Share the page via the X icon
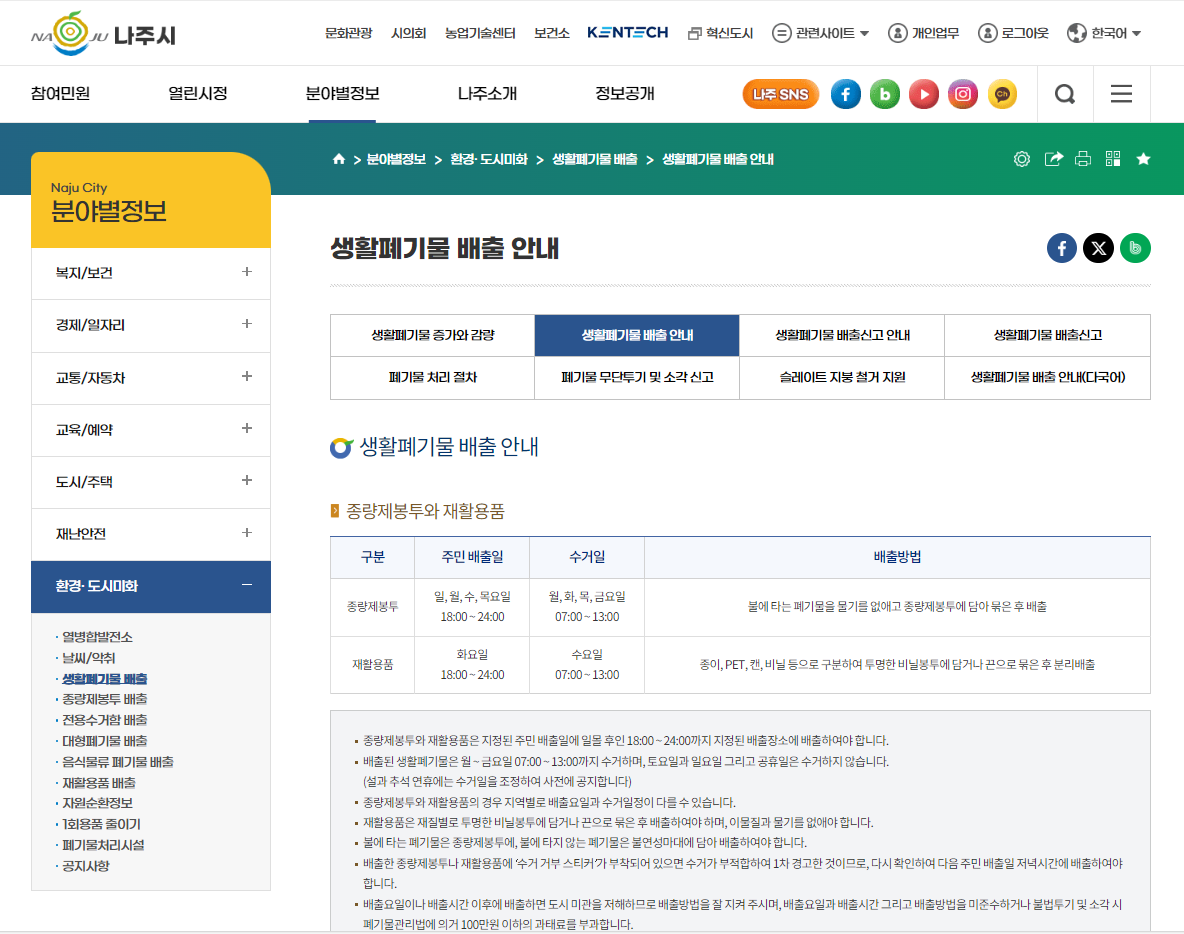The height and width of the screenshot is (934, 1184). 1098,248
